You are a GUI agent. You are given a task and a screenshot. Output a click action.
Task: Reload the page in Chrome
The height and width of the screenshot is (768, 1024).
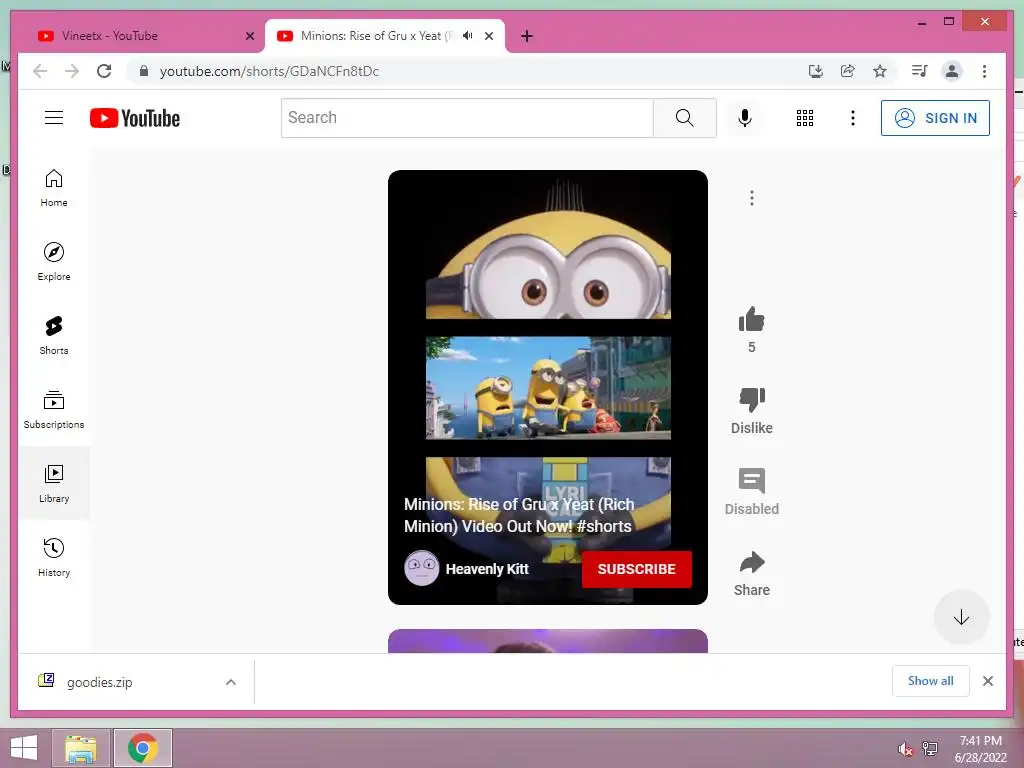click(104, 71)
